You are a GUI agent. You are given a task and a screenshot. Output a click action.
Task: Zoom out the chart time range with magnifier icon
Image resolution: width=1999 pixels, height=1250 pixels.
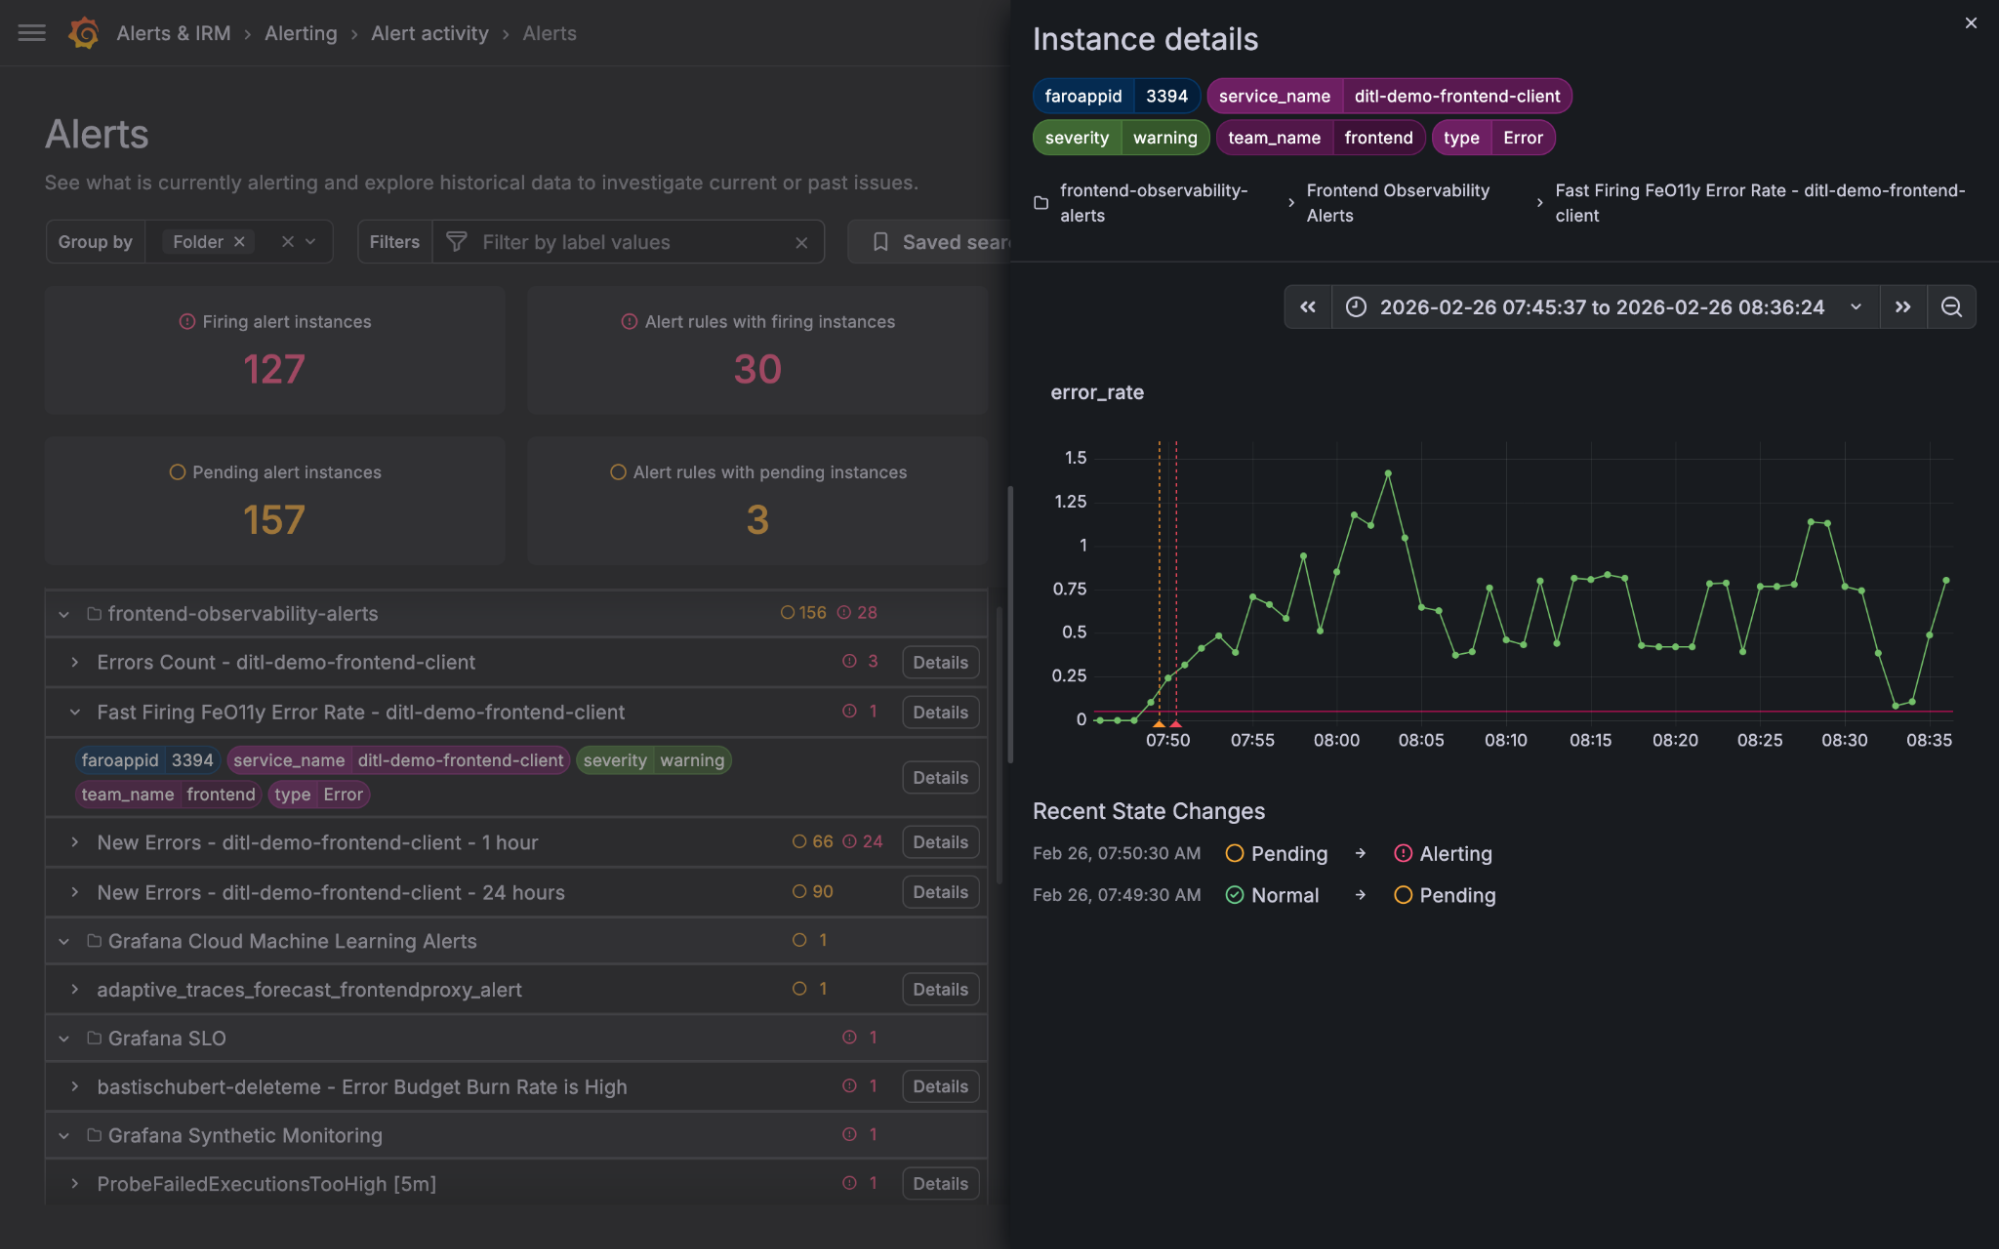[1951, 307]
